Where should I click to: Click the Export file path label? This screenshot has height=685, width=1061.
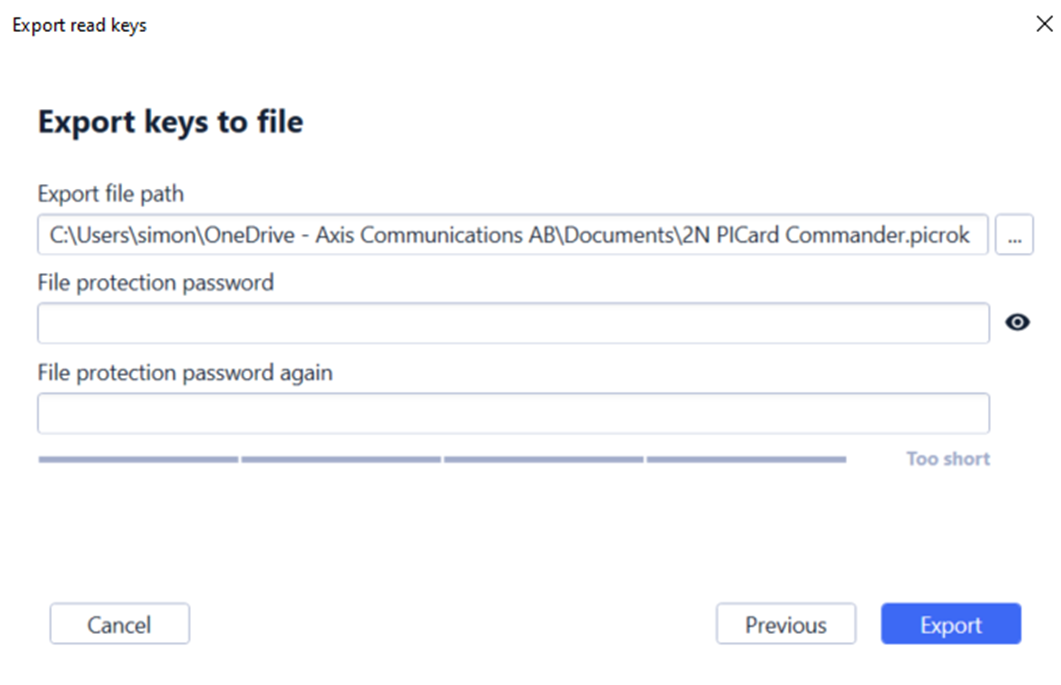point(111,194)
